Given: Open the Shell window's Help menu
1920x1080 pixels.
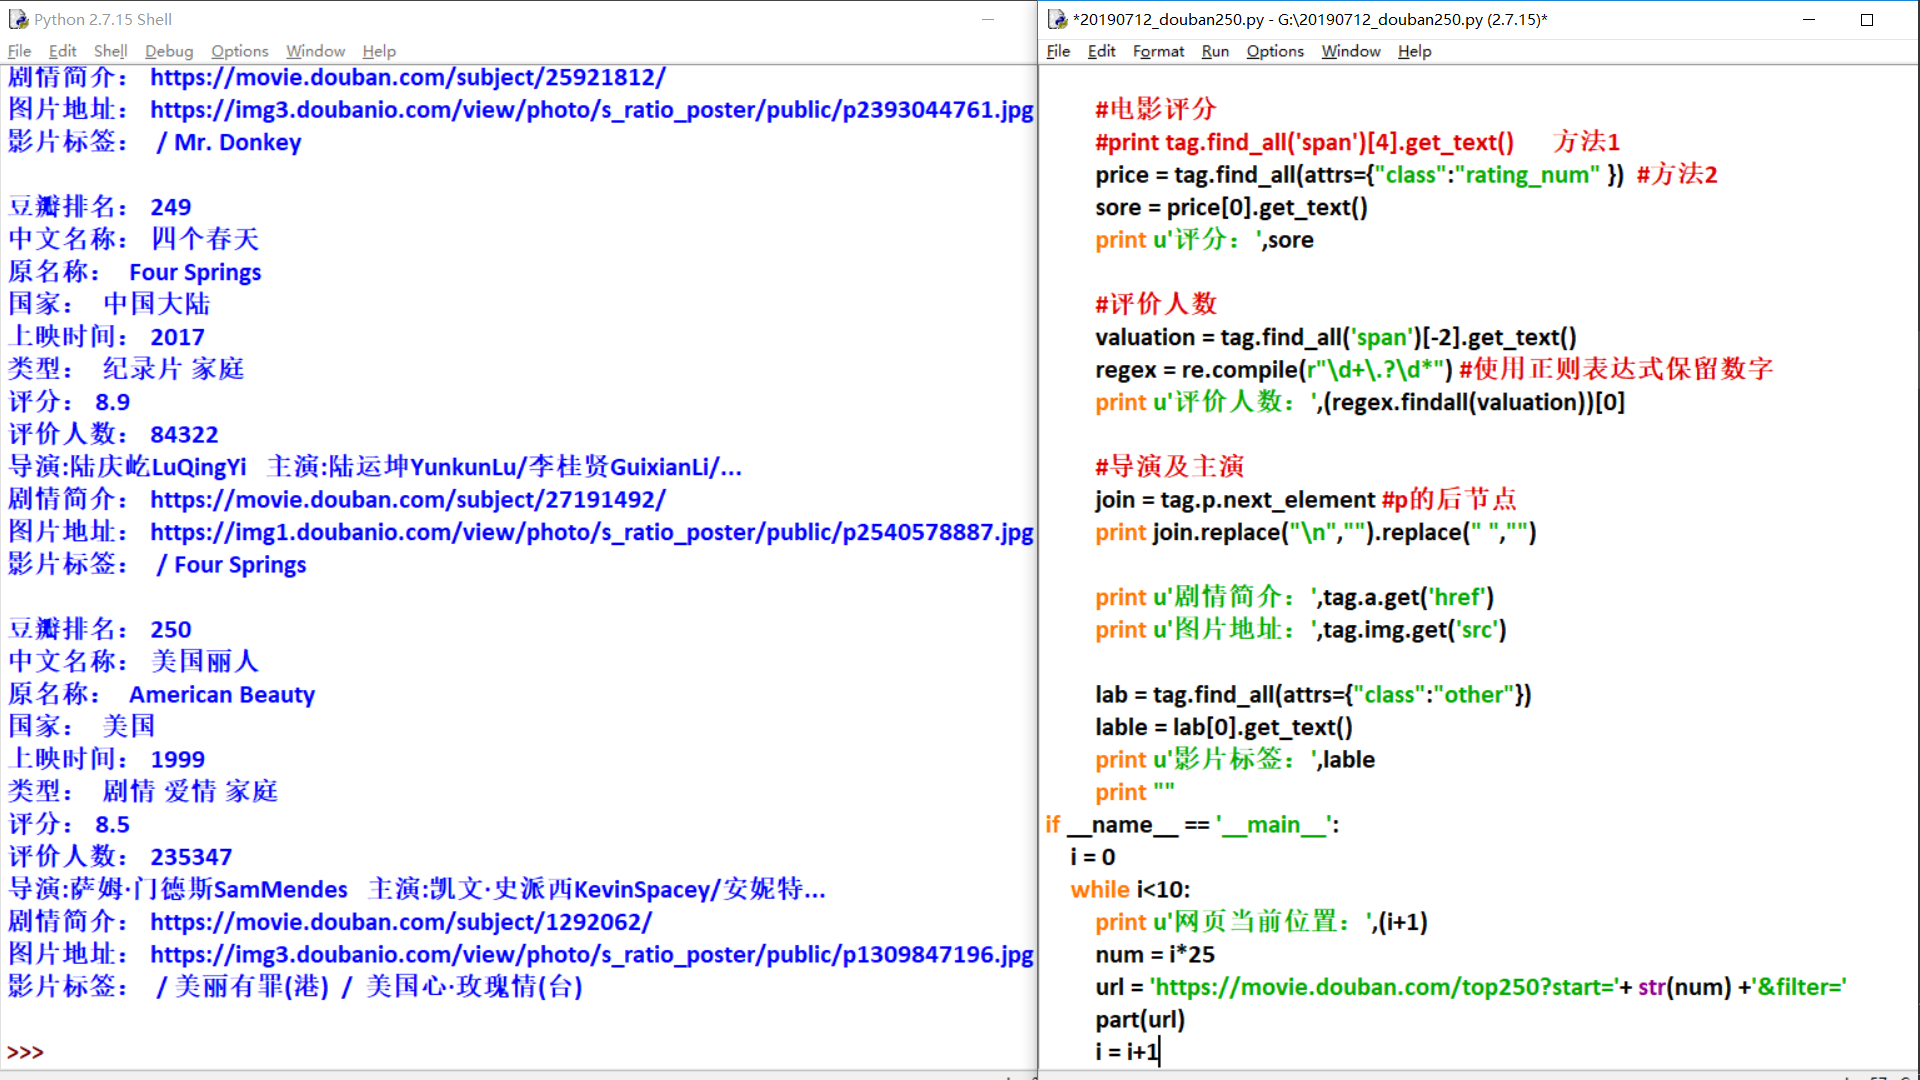Looking at the screenshot, I should pyautogui.click(x=379, y=51).
